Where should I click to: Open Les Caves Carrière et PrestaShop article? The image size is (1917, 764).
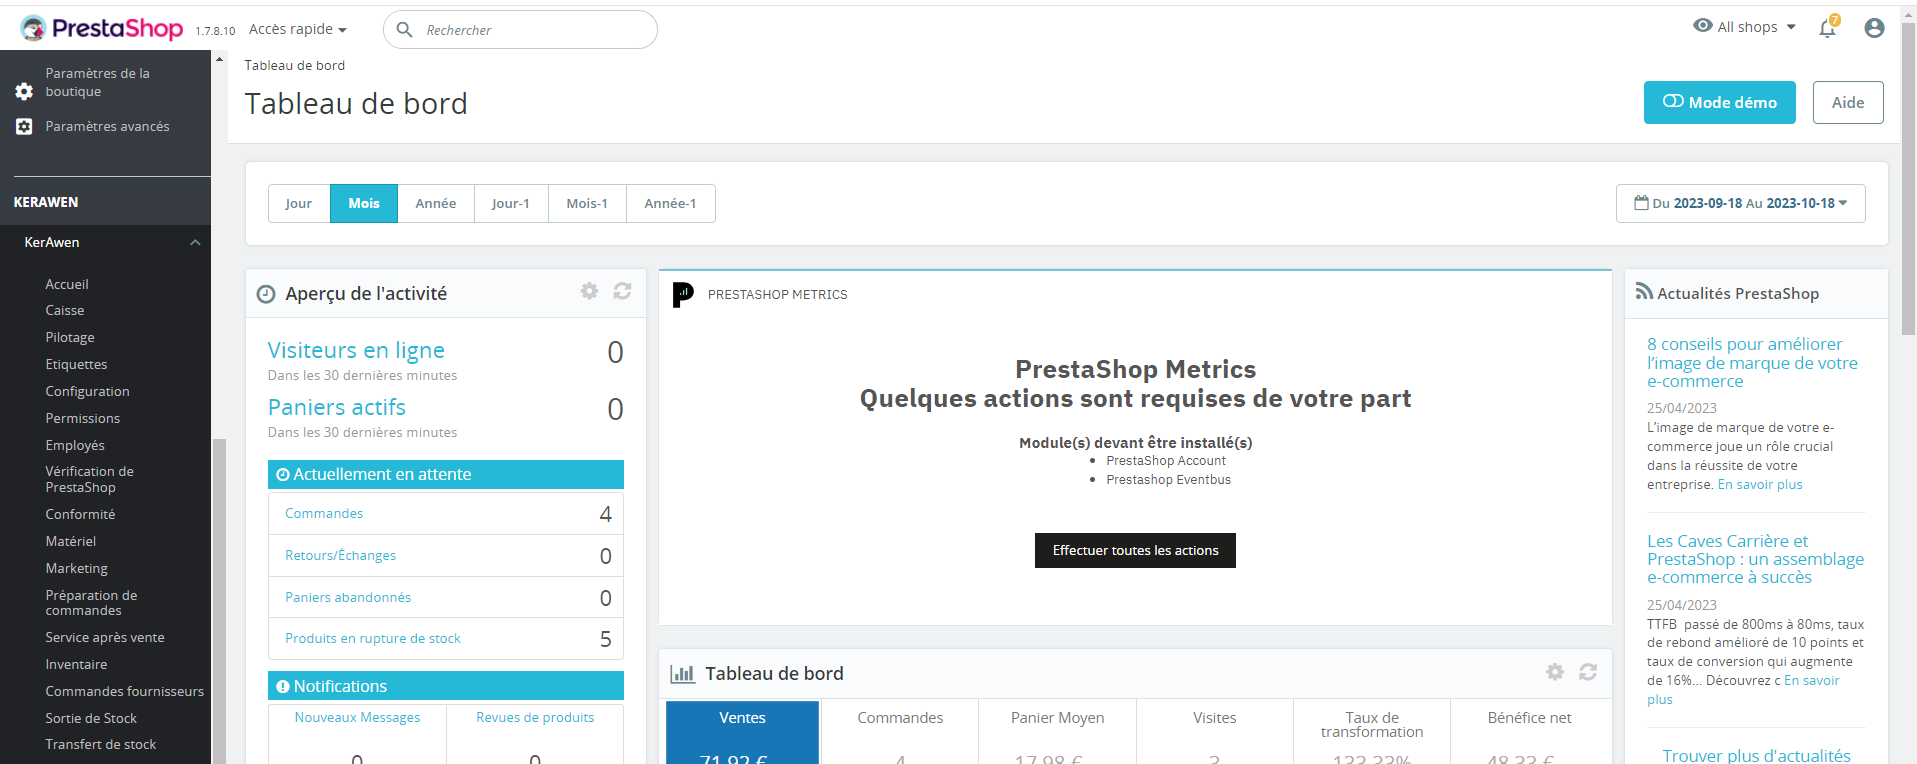[1755, 559]
